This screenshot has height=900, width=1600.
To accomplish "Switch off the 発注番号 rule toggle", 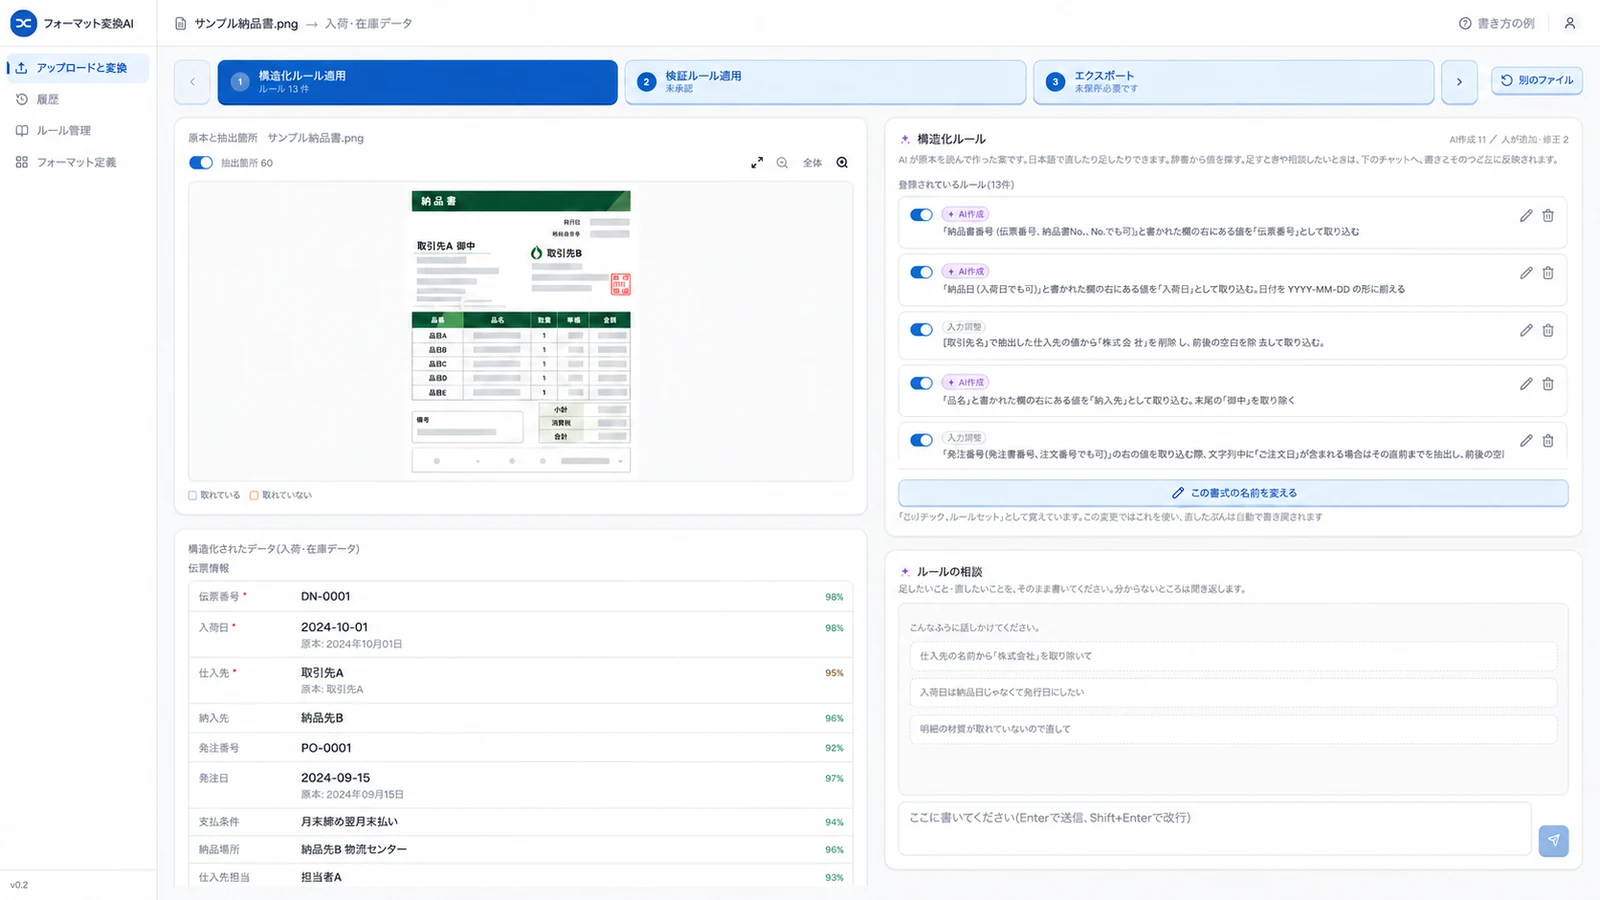I will point(921,440).
